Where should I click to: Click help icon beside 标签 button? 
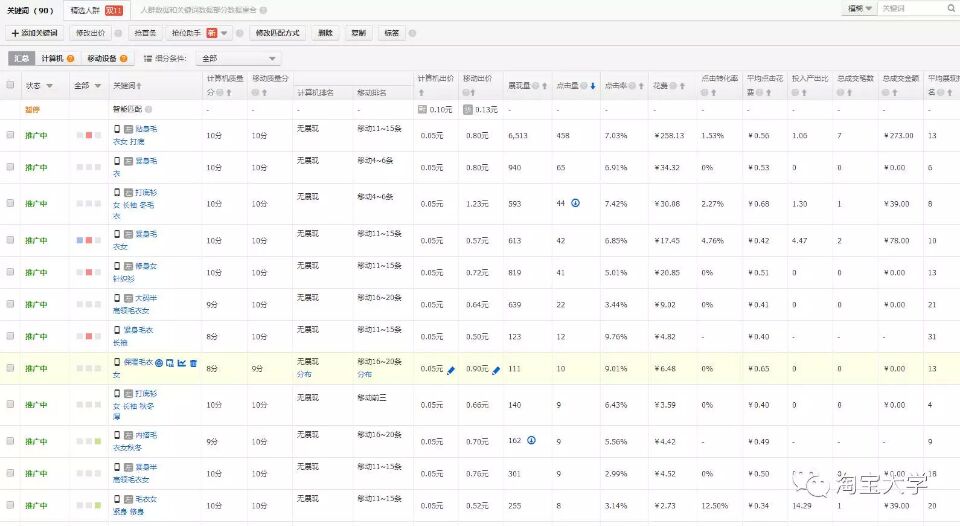412,33
